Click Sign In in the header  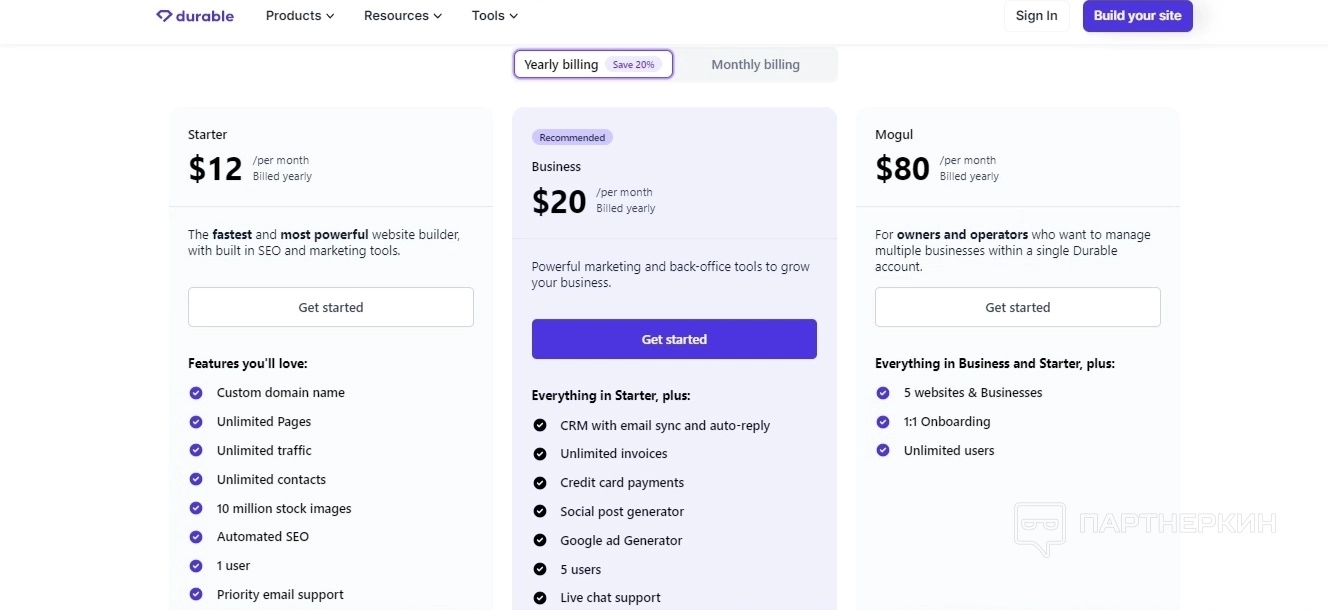1036,16
